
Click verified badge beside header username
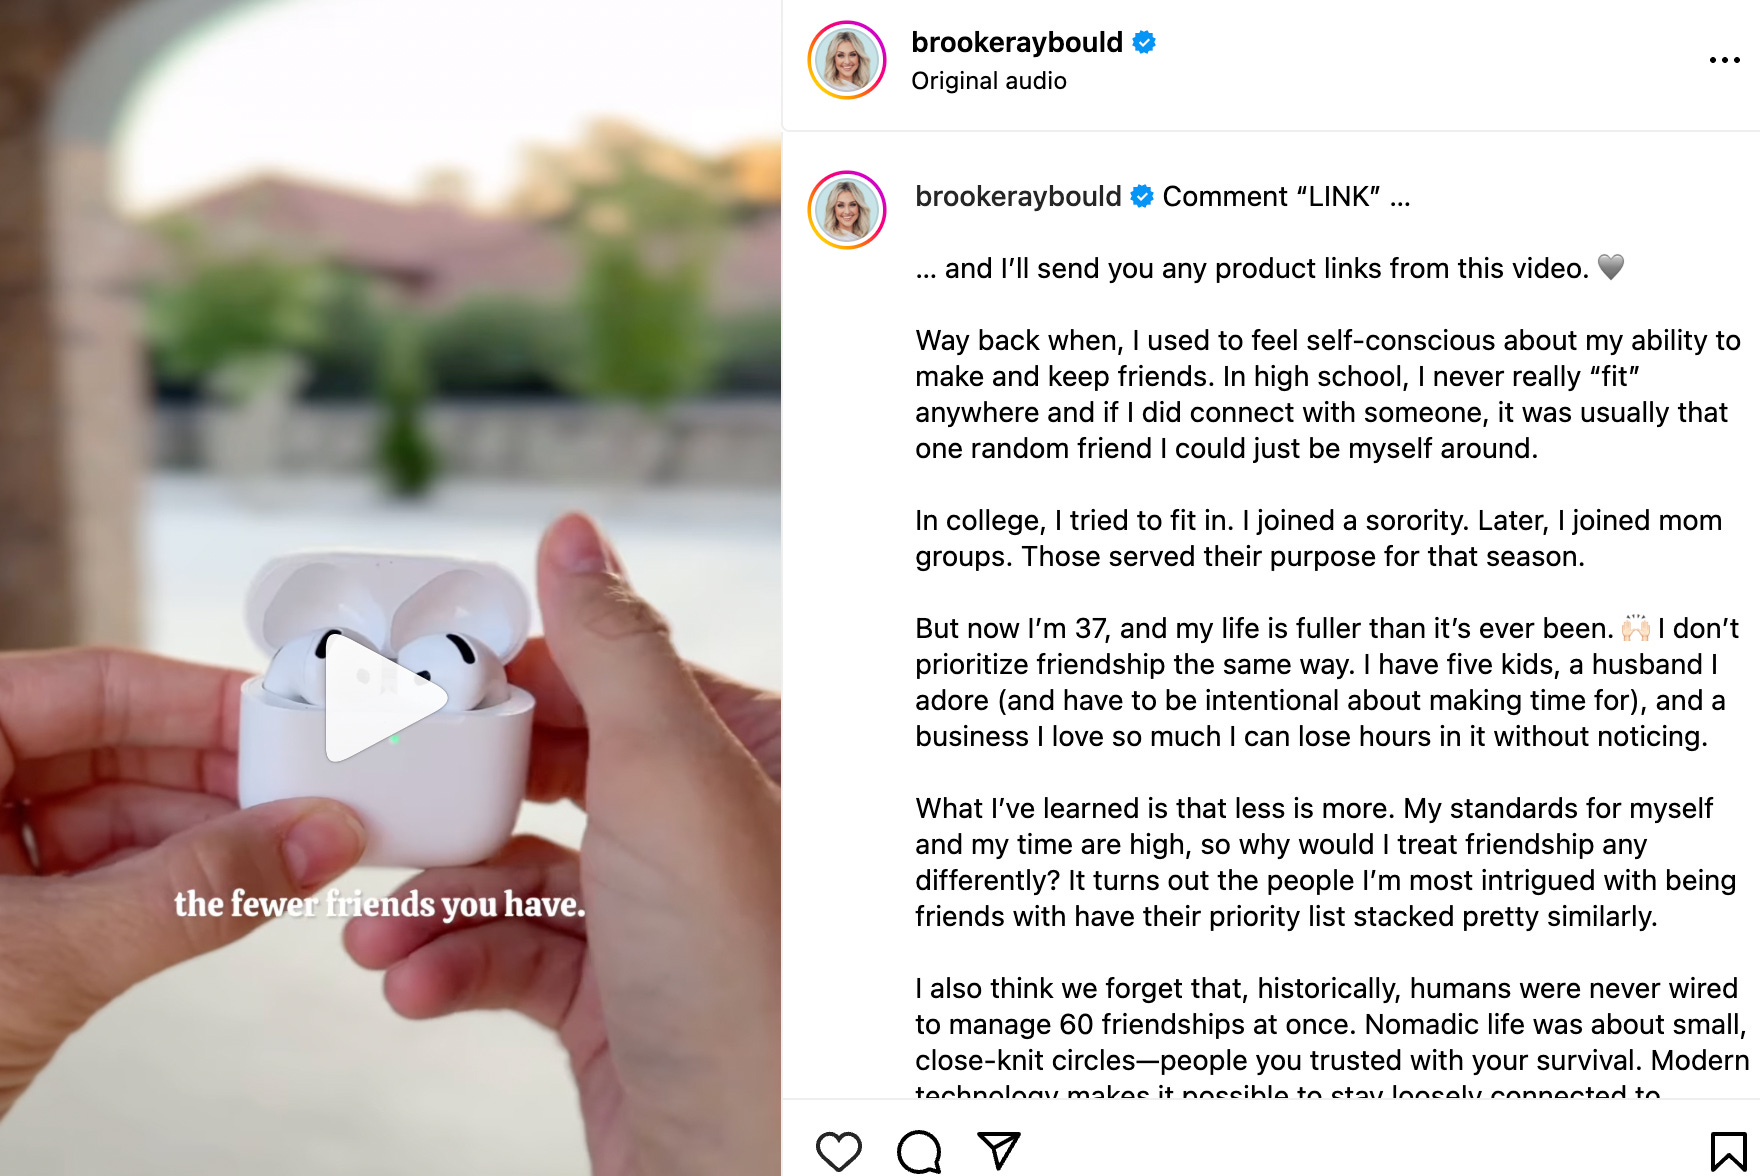pos(1144,42)
